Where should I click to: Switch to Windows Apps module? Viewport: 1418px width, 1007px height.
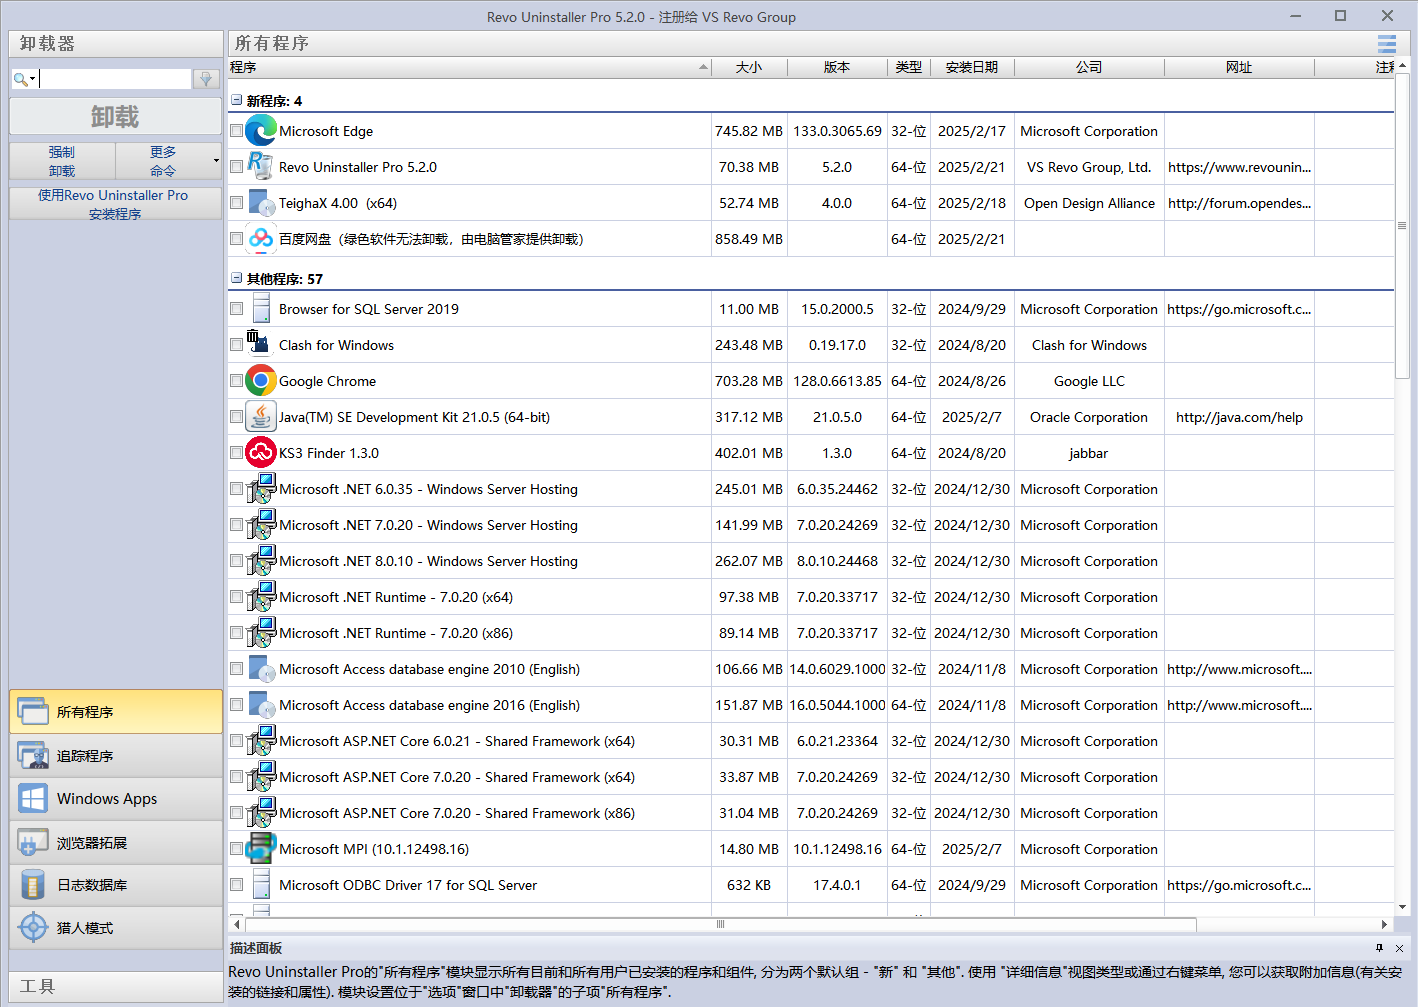(x=116, y=799)
